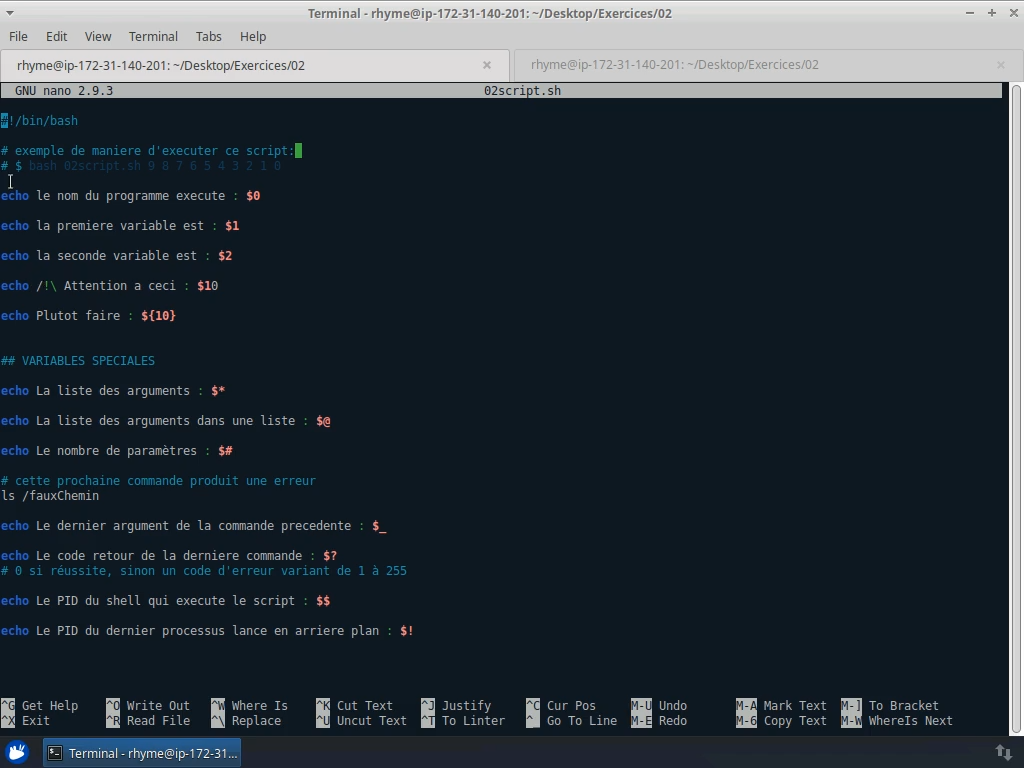The image size is (1024, 768).
Task: Click the 'PID du shell' $$ line
Action: [x=166, y=601]
